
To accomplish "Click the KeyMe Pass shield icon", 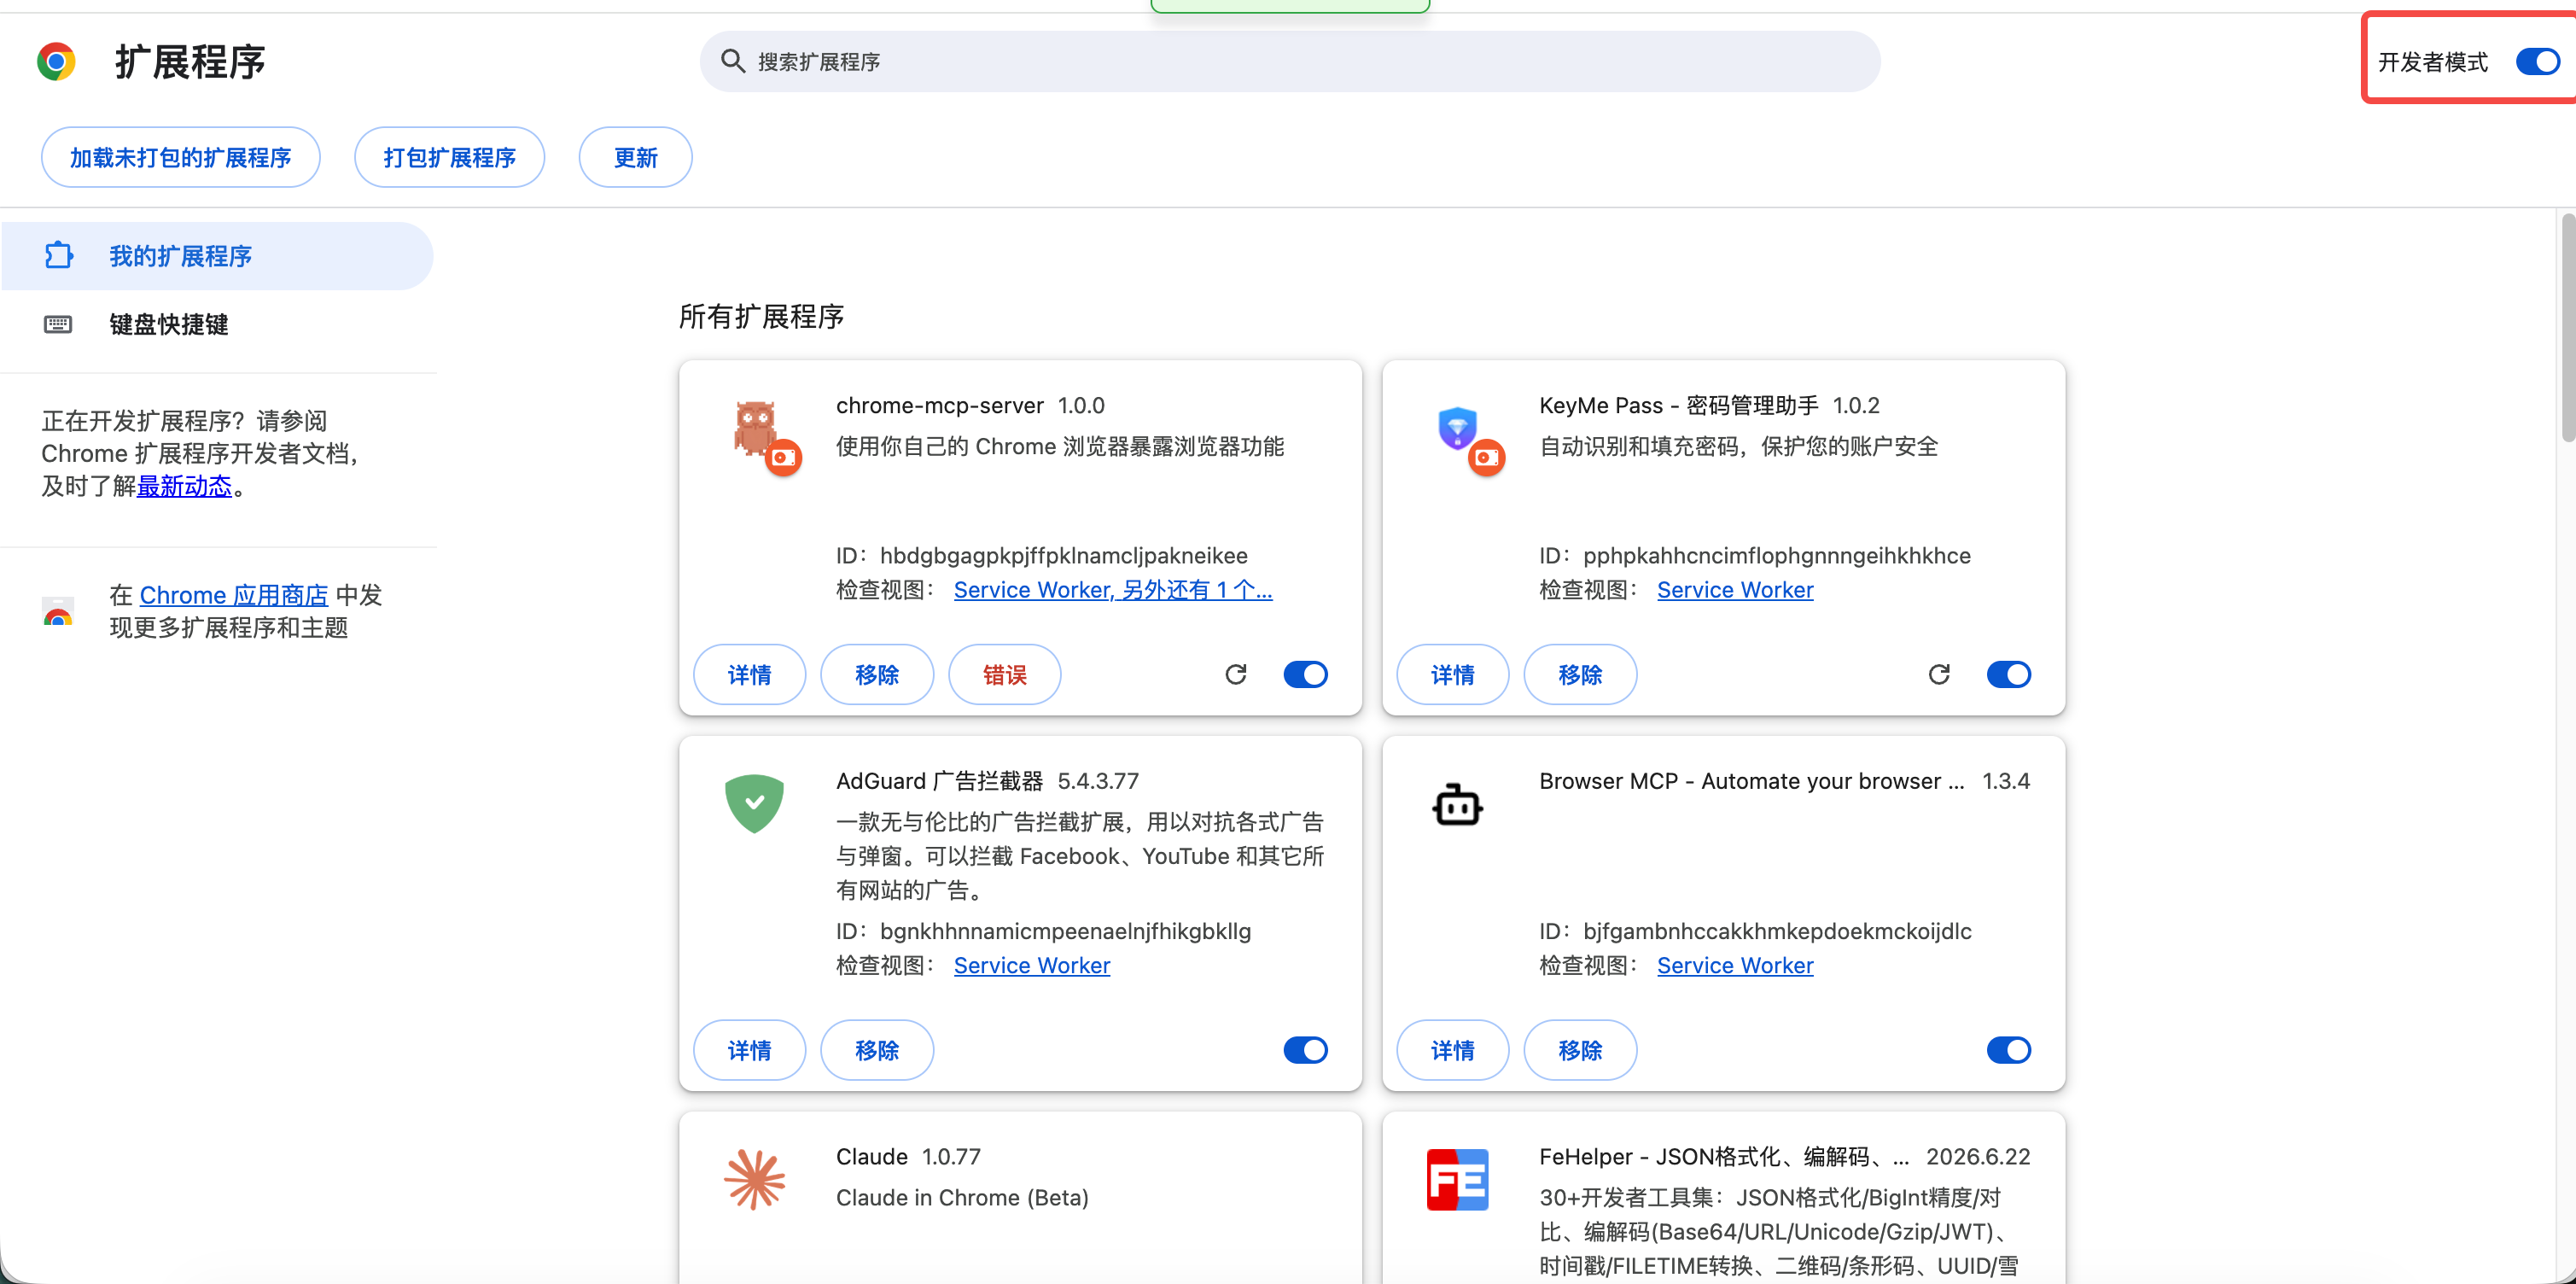I will click(1458, 428).
